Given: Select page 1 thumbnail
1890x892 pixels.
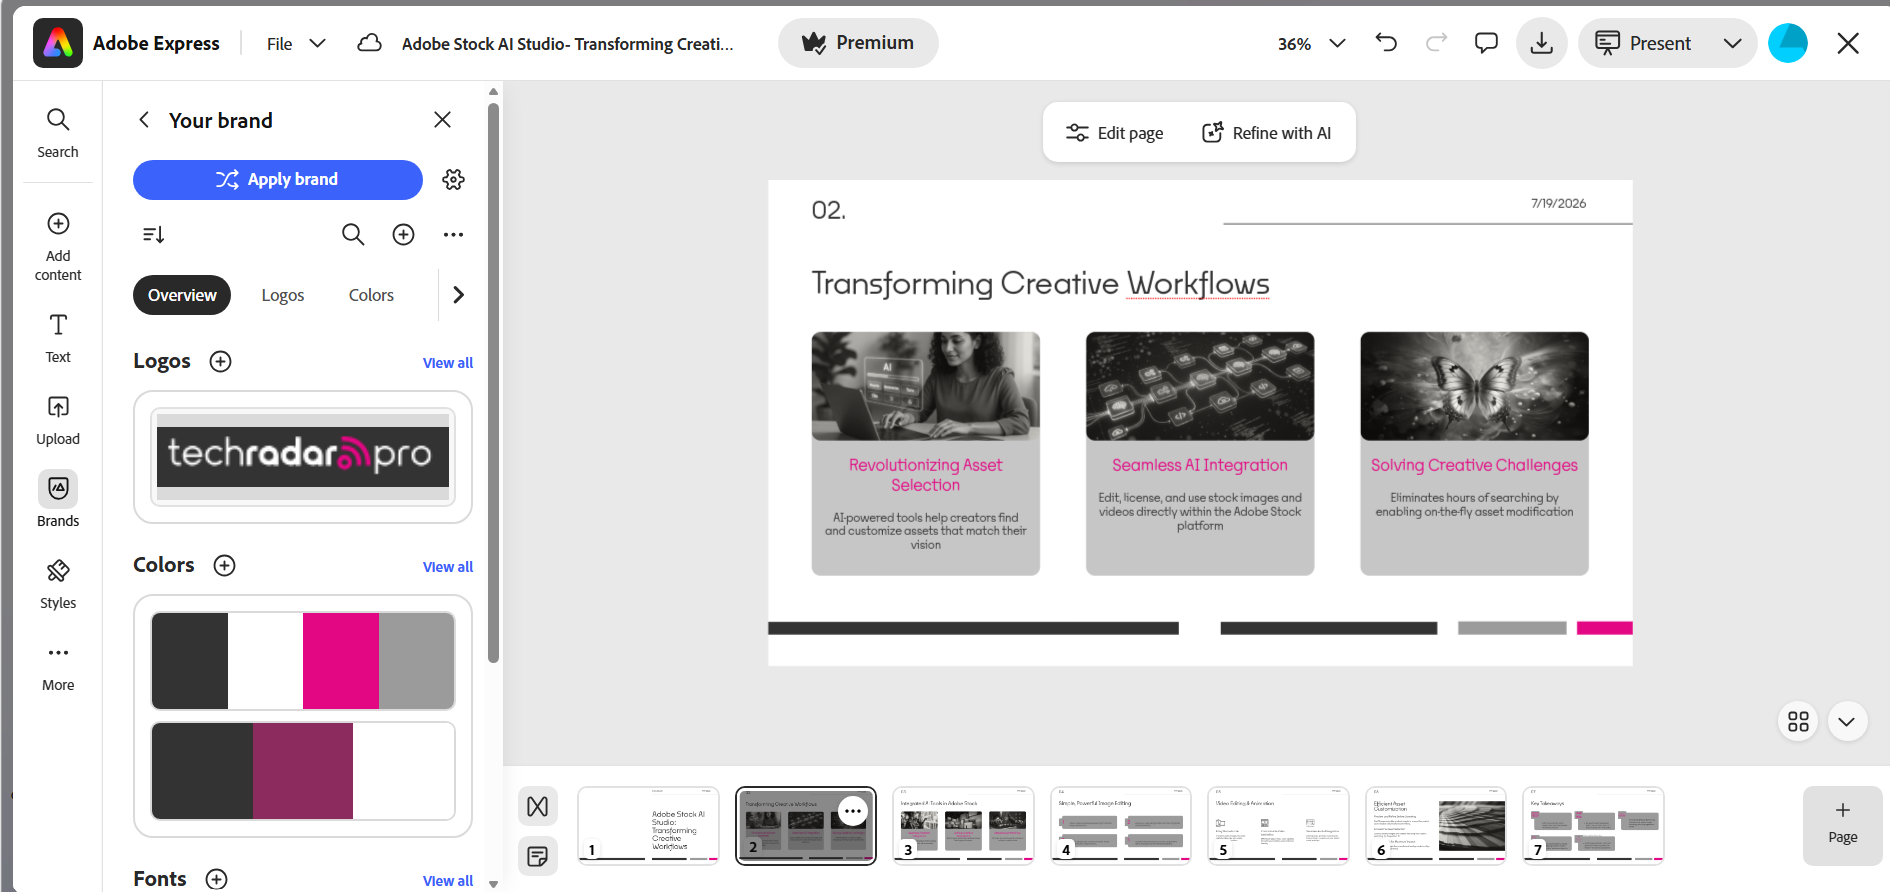Looking at the screenshot, I should pos(648,825).
